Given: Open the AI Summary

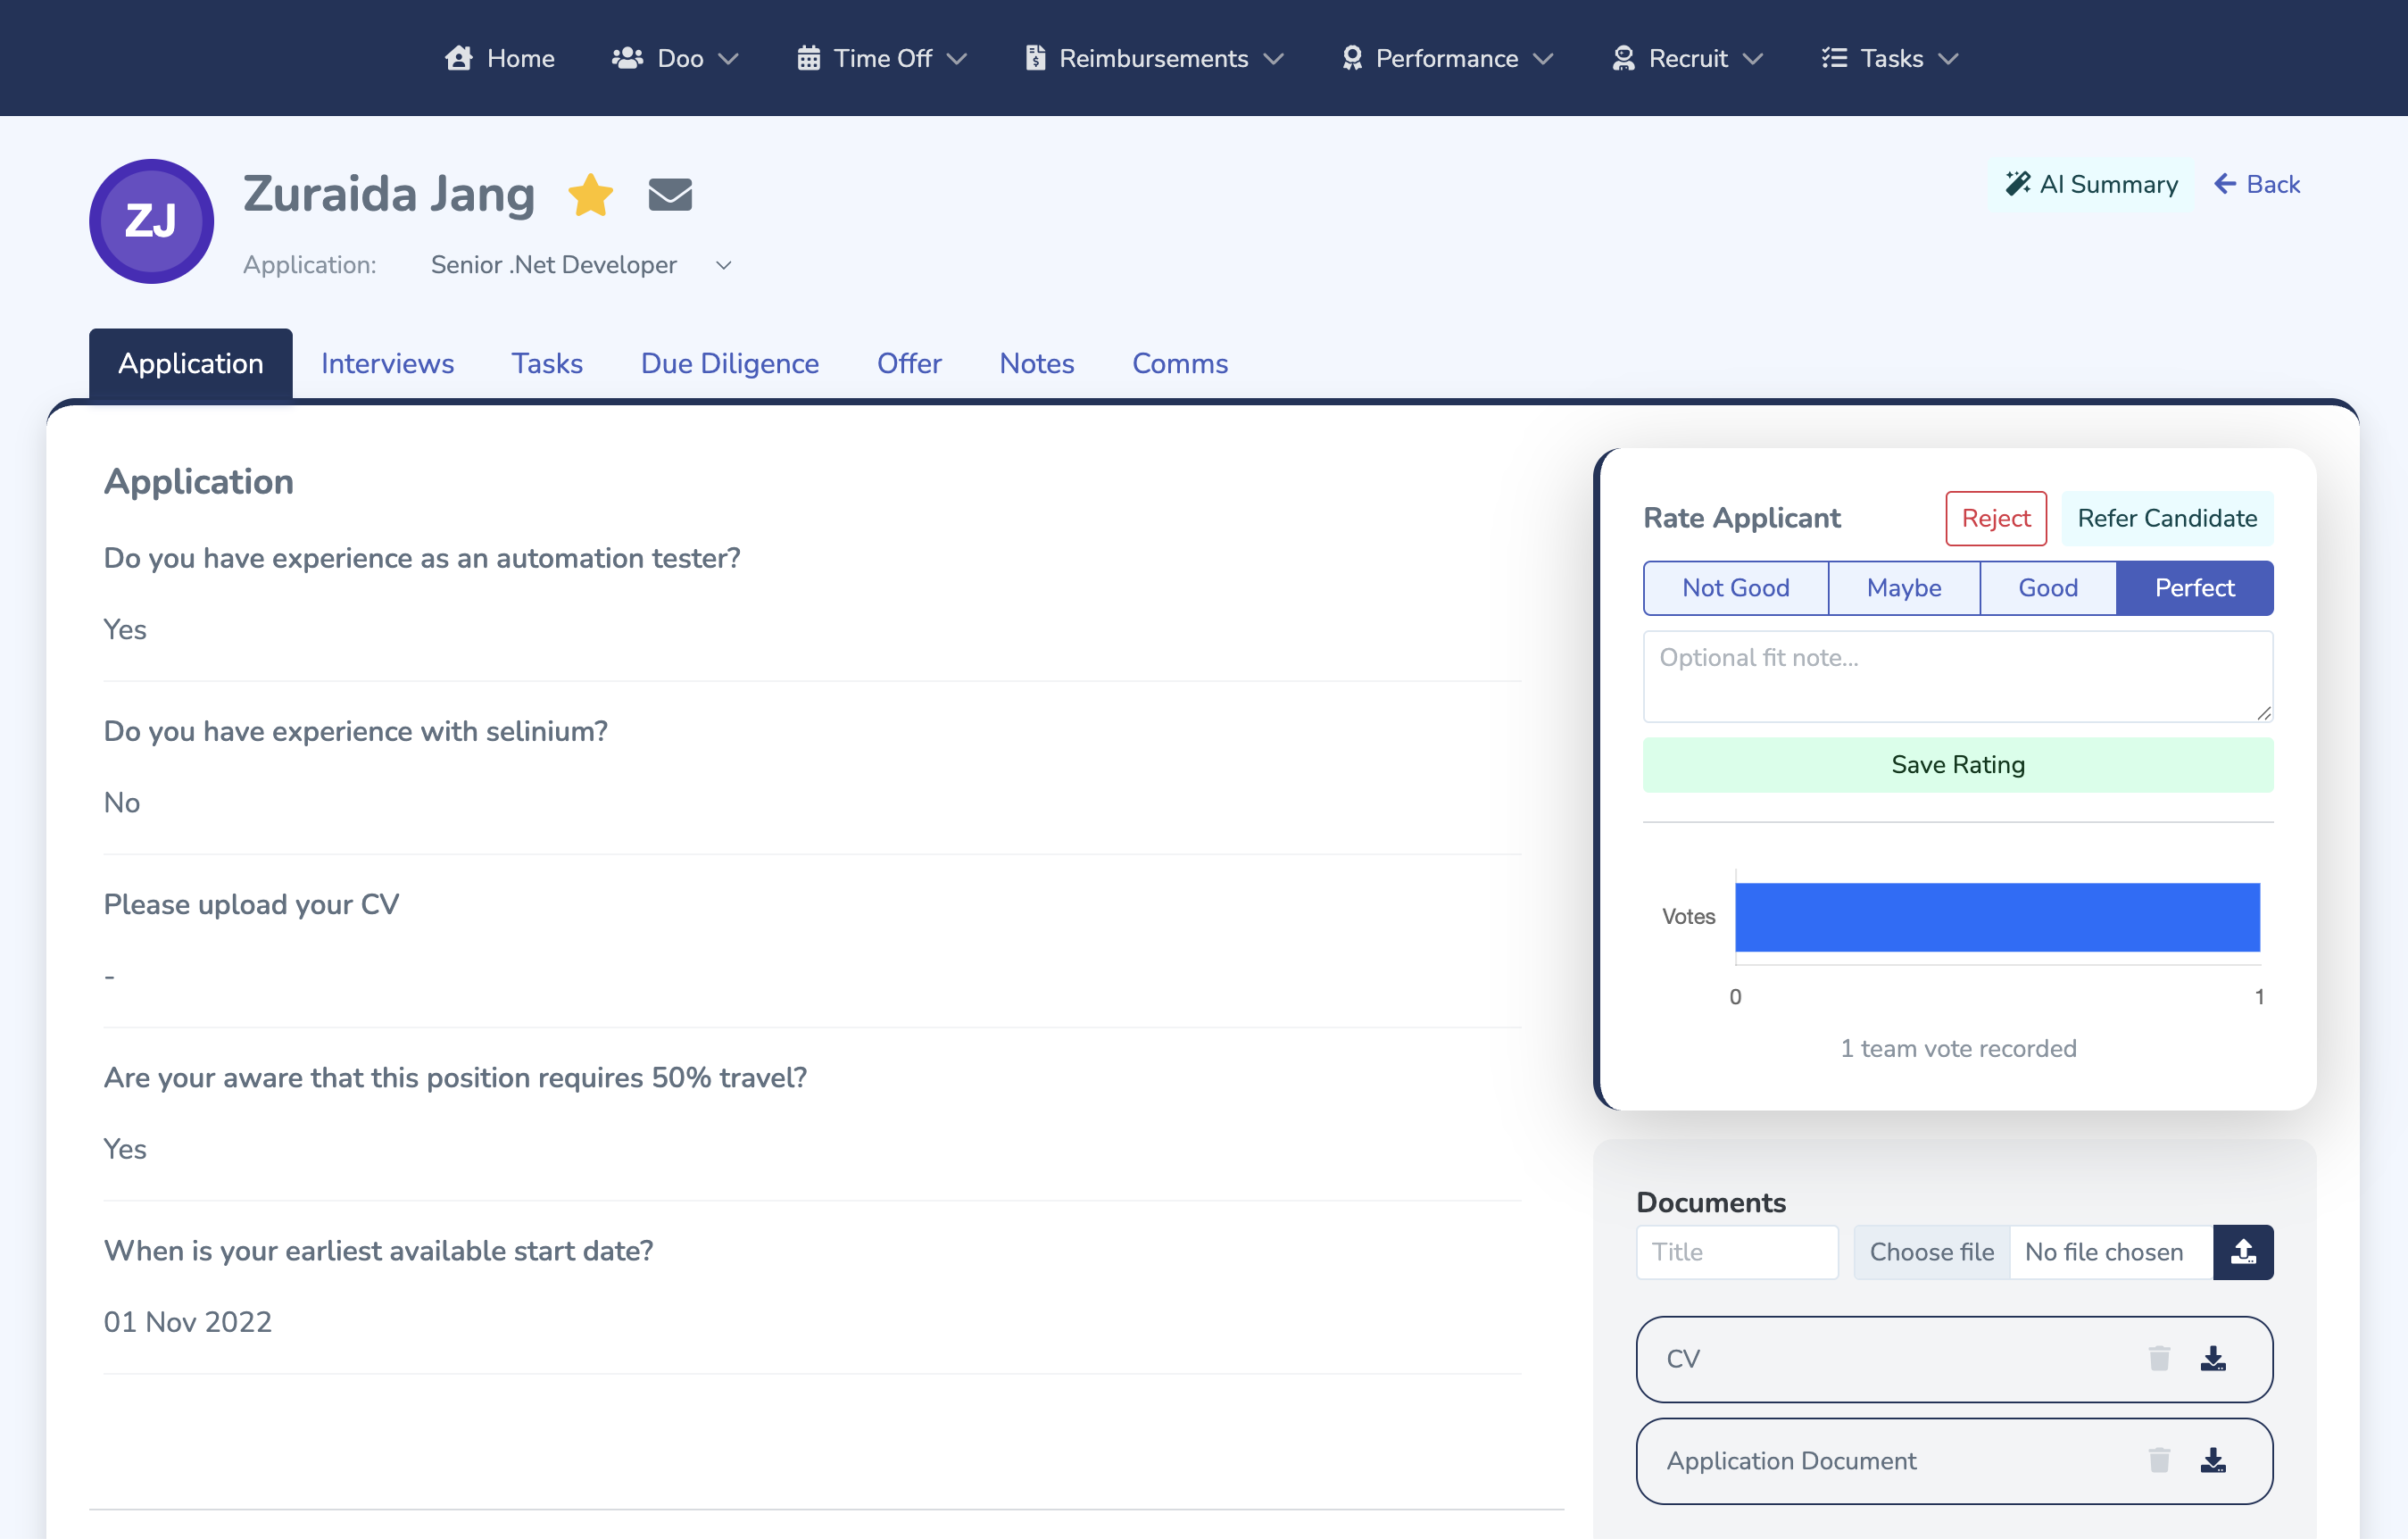Looking at the screenshot, I should (x=2091, y=184).
